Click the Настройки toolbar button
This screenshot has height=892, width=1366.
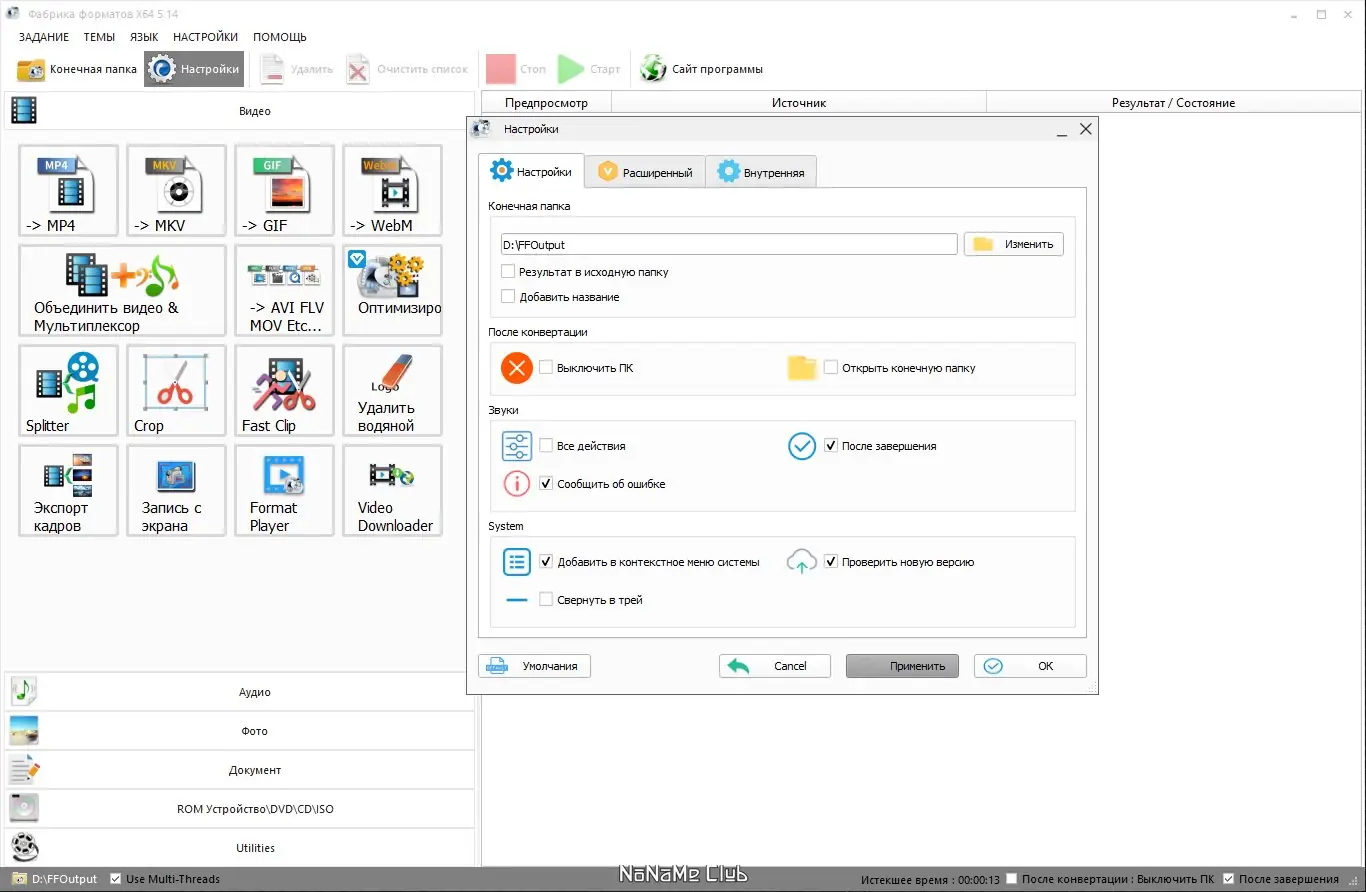[x=194, y=69]
